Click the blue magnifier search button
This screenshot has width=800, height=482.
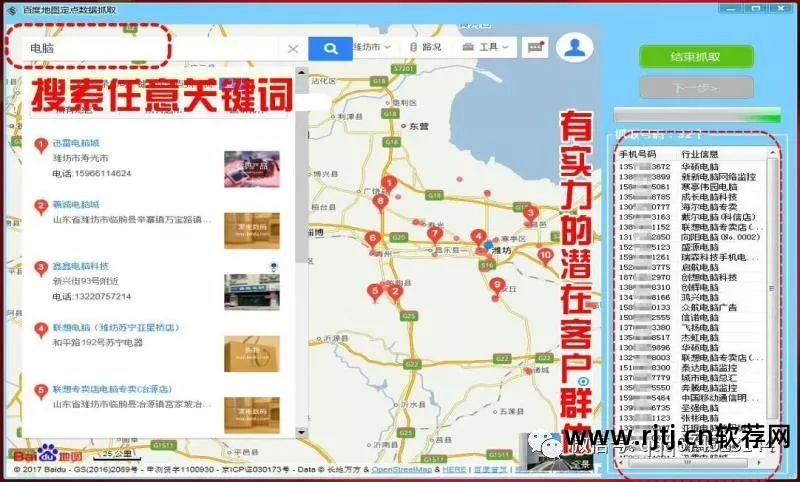331,48
